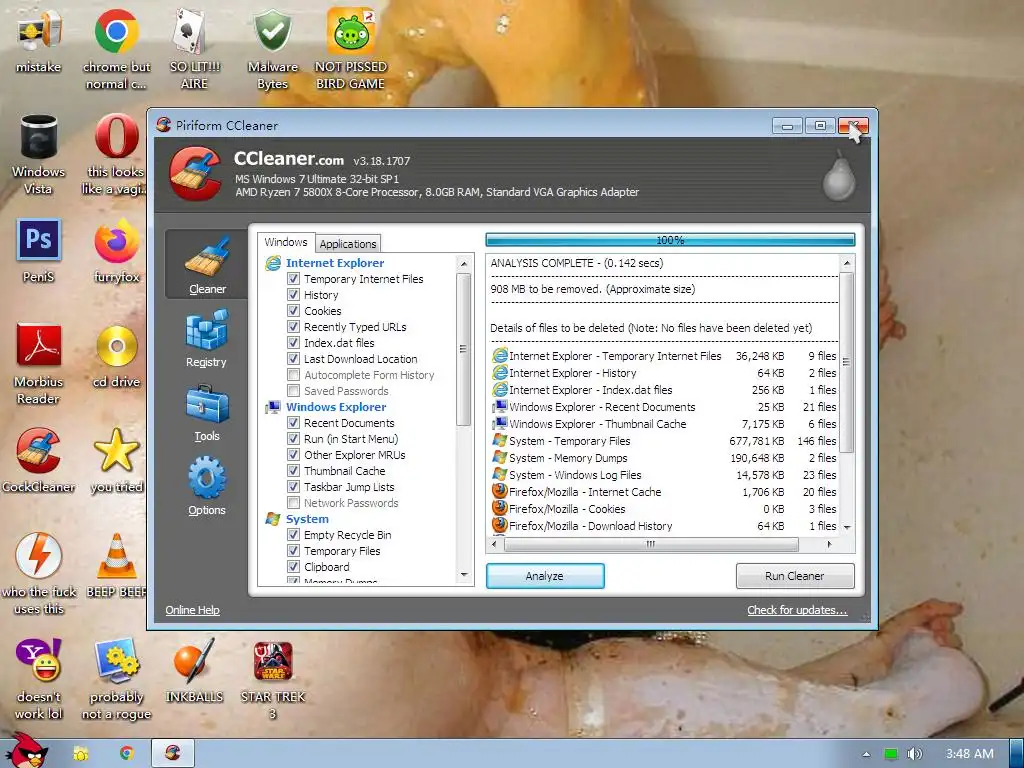Open the Photoshop 'PeniS' desktop icon
Viewport: 1024px width, 768px height.
tap(39, 251)
